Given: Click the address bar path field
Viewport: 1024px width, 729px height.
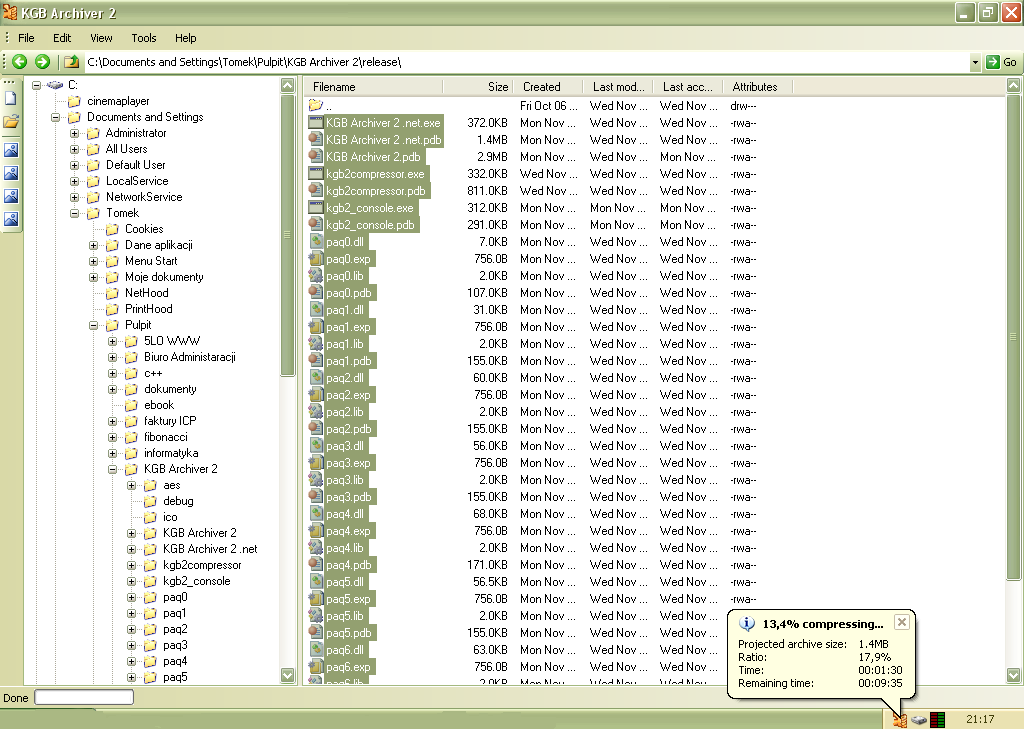Looking at the screenshot, I should click(x=526, y=62).
